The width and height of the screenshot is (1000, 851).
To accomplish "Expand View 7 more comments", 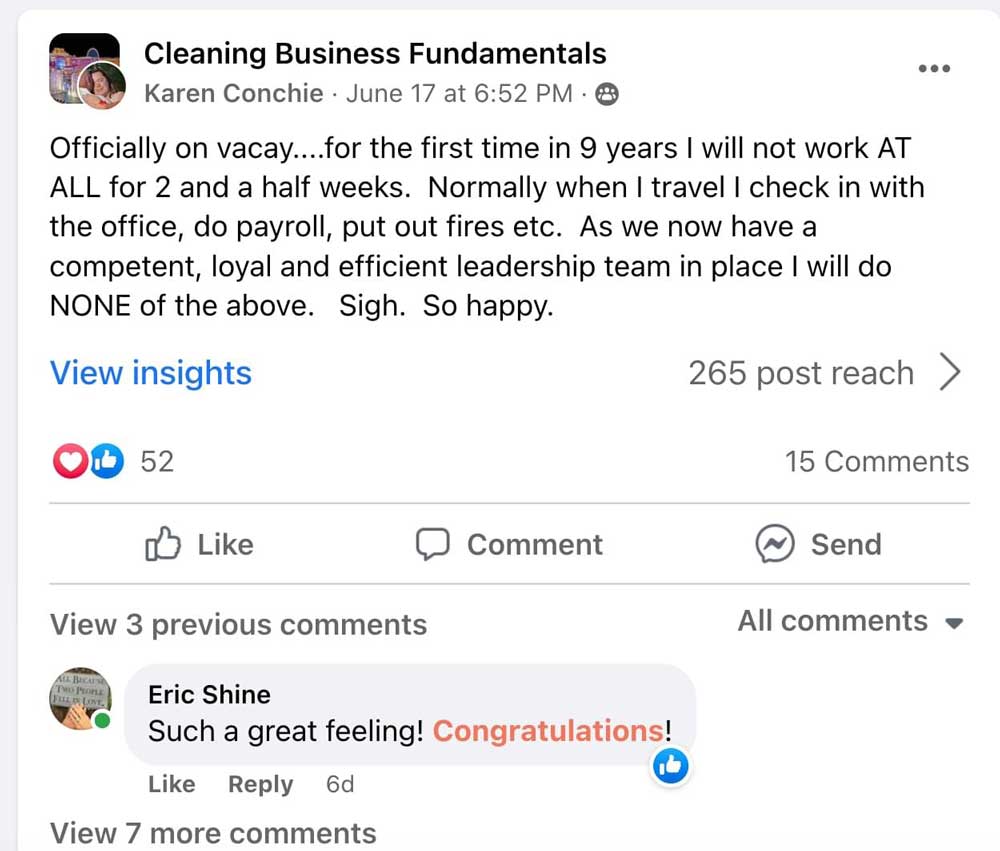I will click(213, 833).
